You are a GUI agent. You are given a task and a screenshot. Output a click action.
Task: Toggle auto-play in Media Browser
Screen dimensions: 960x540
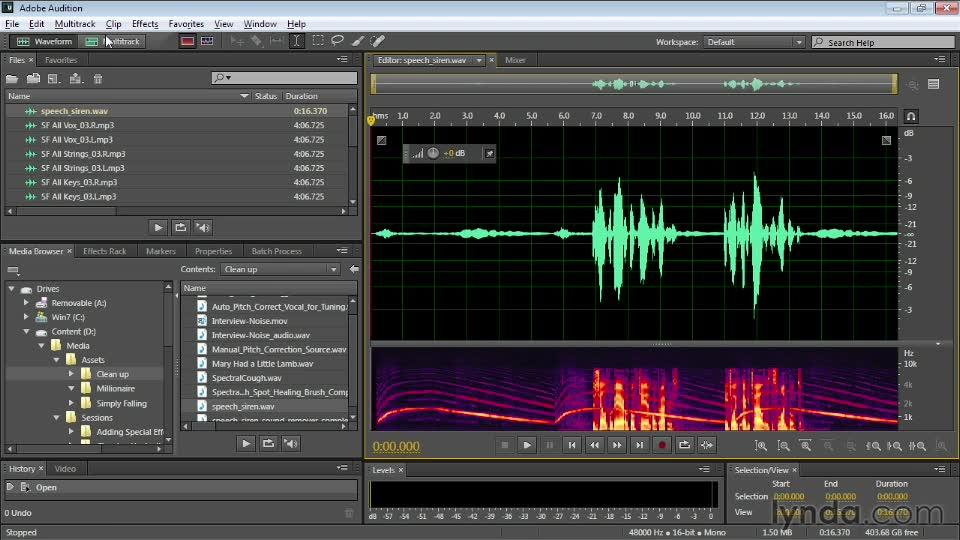point(291,444)
